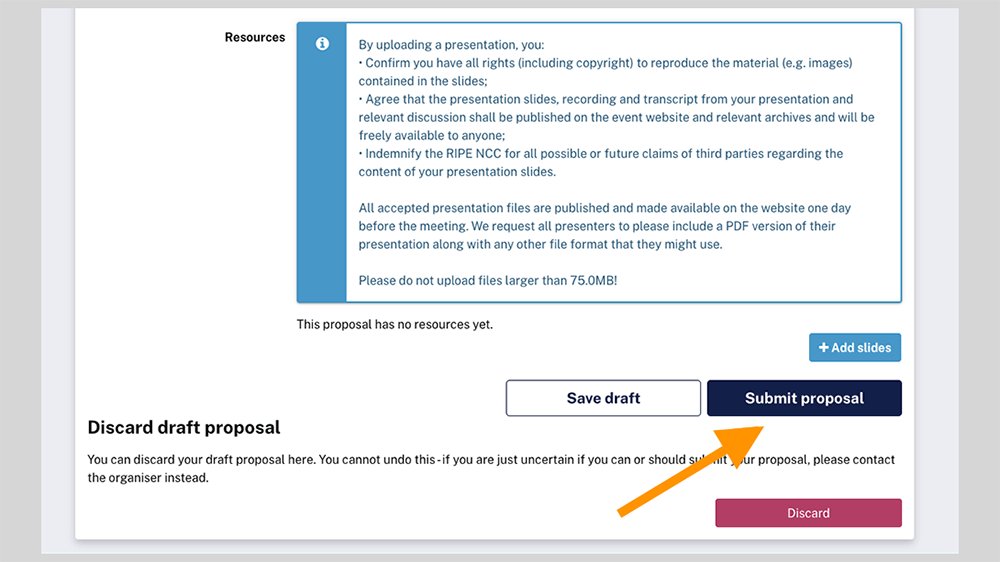1000x562 pixels.
Task: Save the proposal as a draft
Action: tap(603, 398)
